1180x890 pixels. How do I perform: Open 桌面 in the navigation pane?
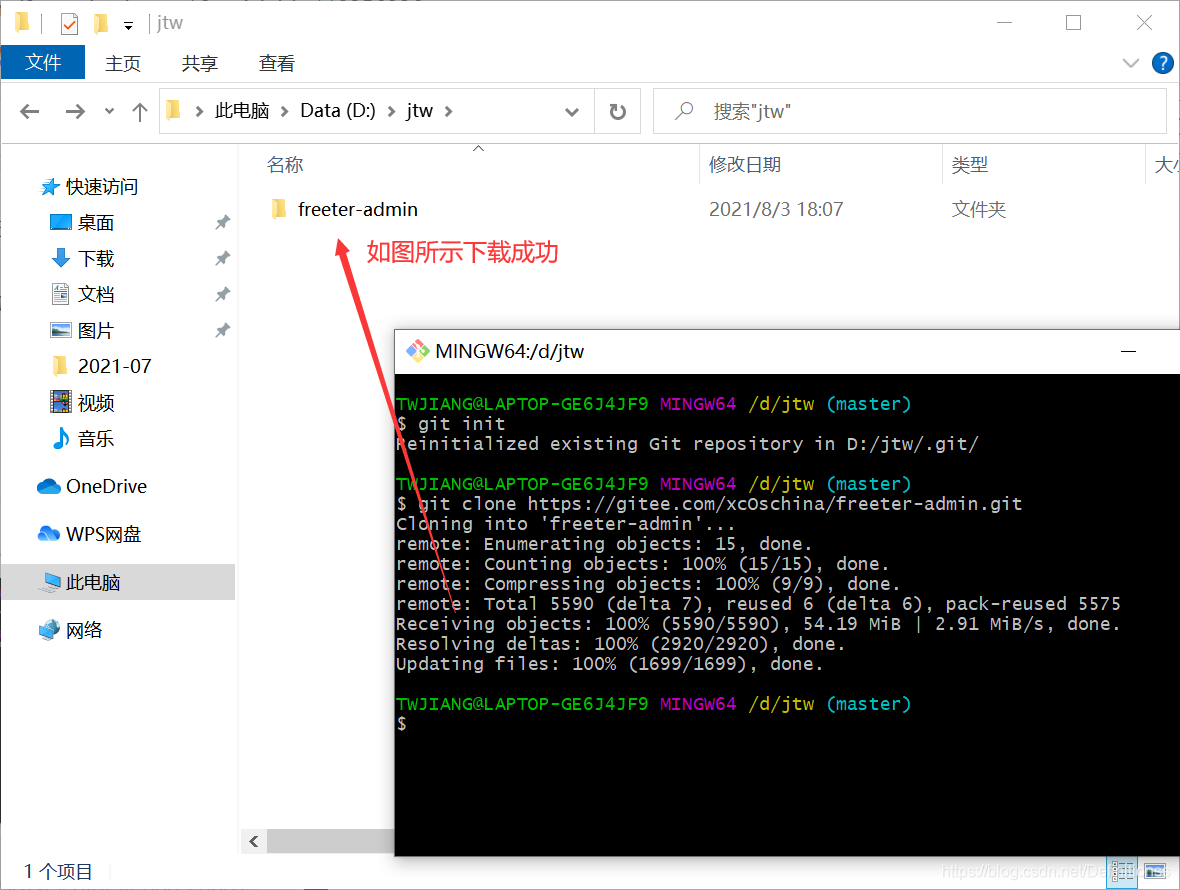[x=96, y=223]
